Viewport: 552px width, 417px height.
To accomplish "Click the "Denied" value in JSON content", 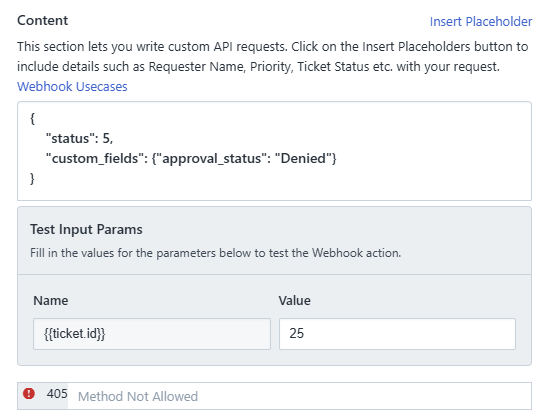I will [x=303, y=159].
